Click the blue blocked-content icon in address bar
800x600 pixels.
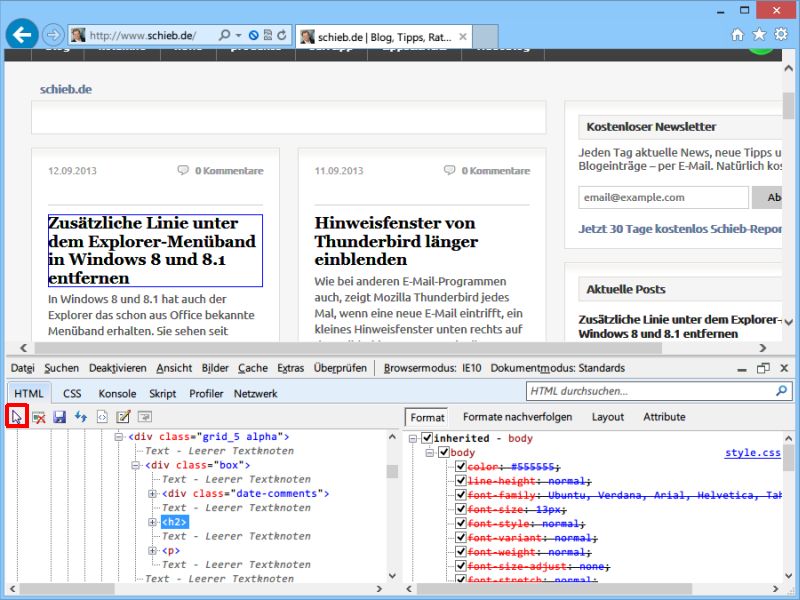[254, 35]
